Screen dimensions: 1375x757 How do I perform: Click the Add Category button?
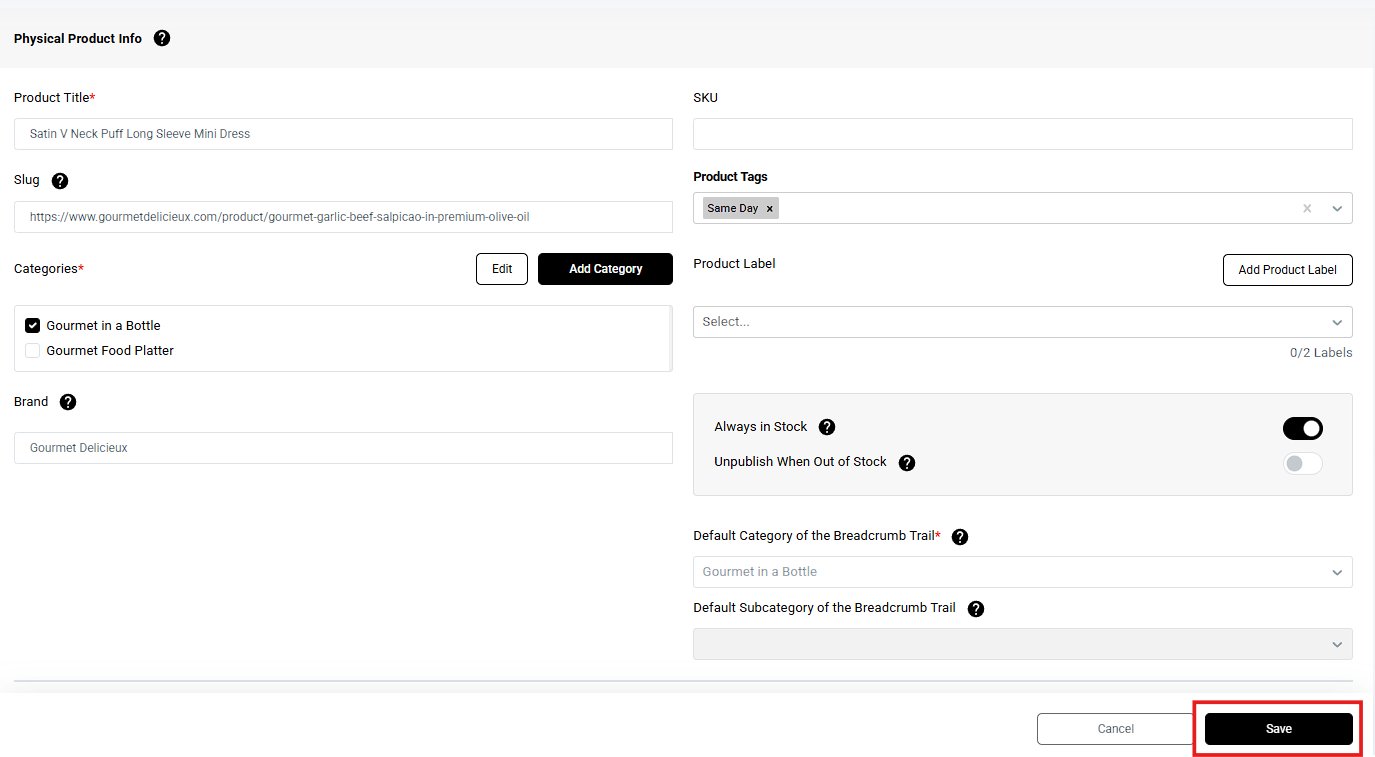tap(605, 269)
